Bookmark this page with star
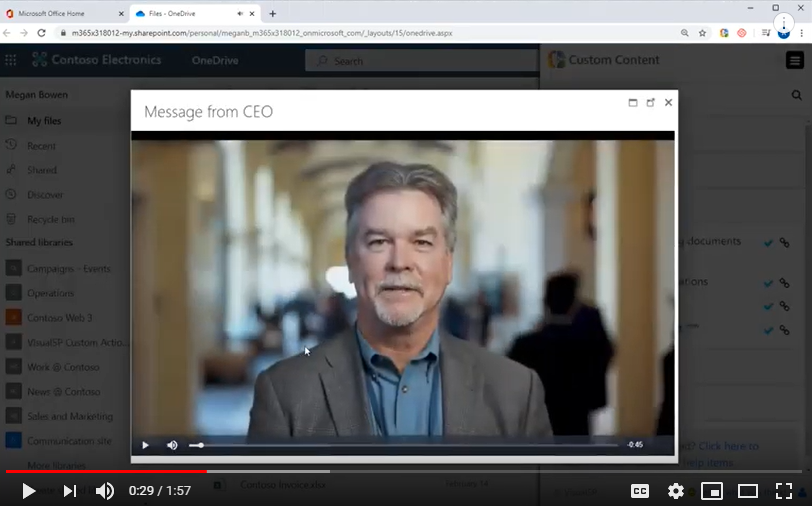 [702, 33]
